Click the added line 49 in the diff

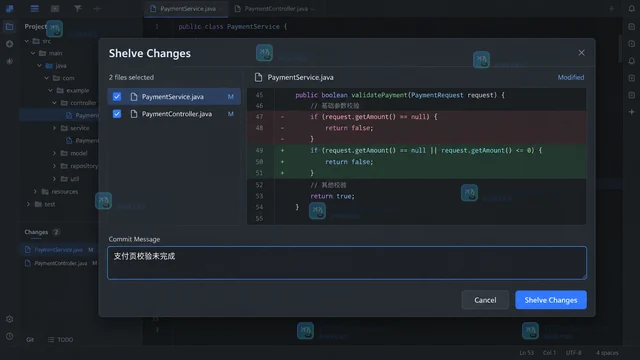417,150
